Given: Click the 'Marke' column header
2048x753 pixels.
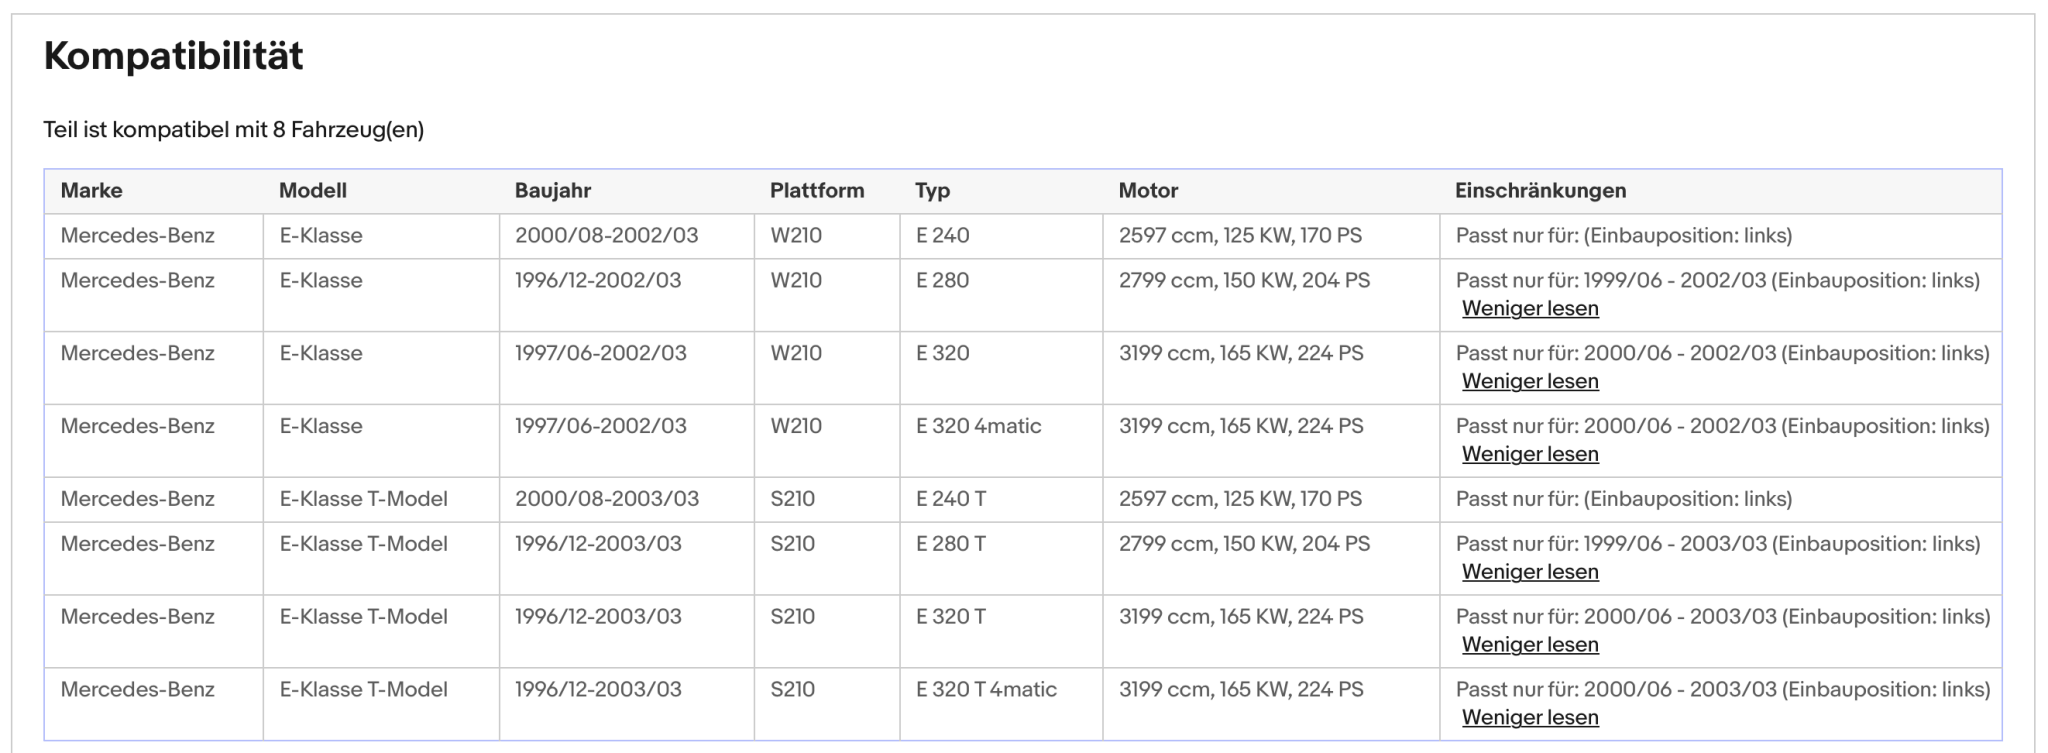Looking at the screenshot, I should click(x=92, y=190).
